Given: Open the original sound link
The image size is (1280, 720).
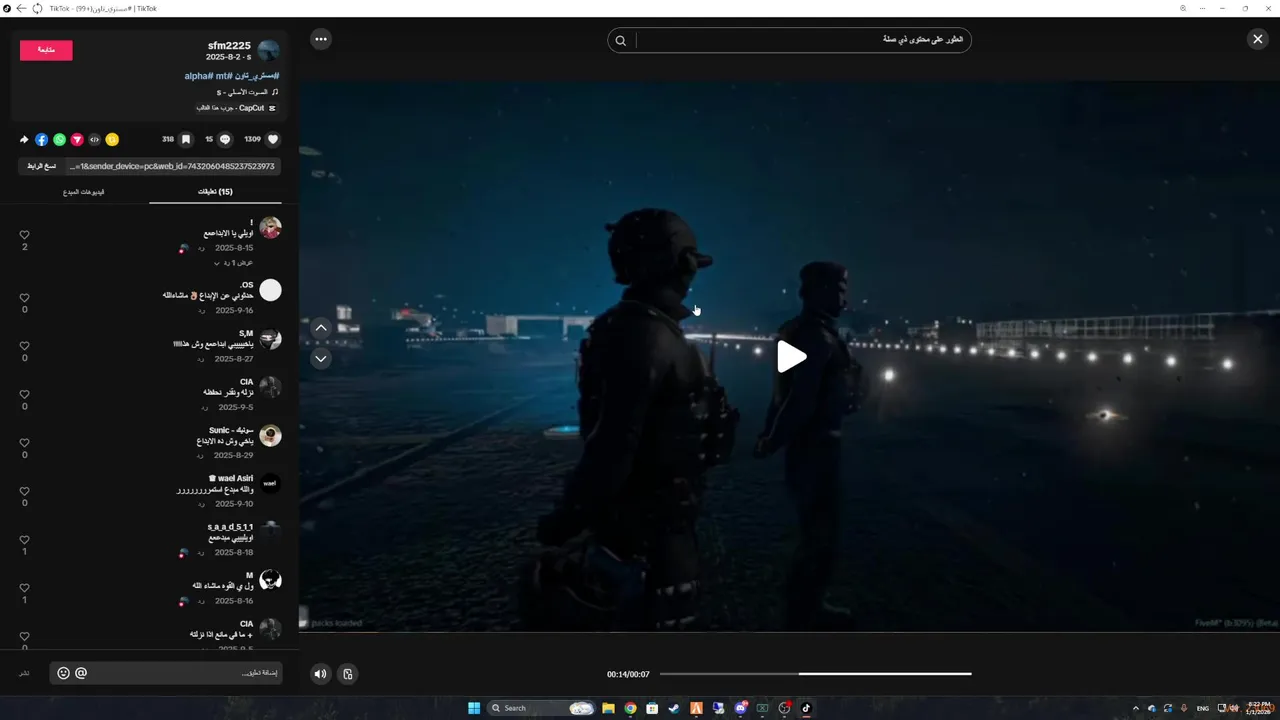Looking at the screenshot, I should point(247,92).
